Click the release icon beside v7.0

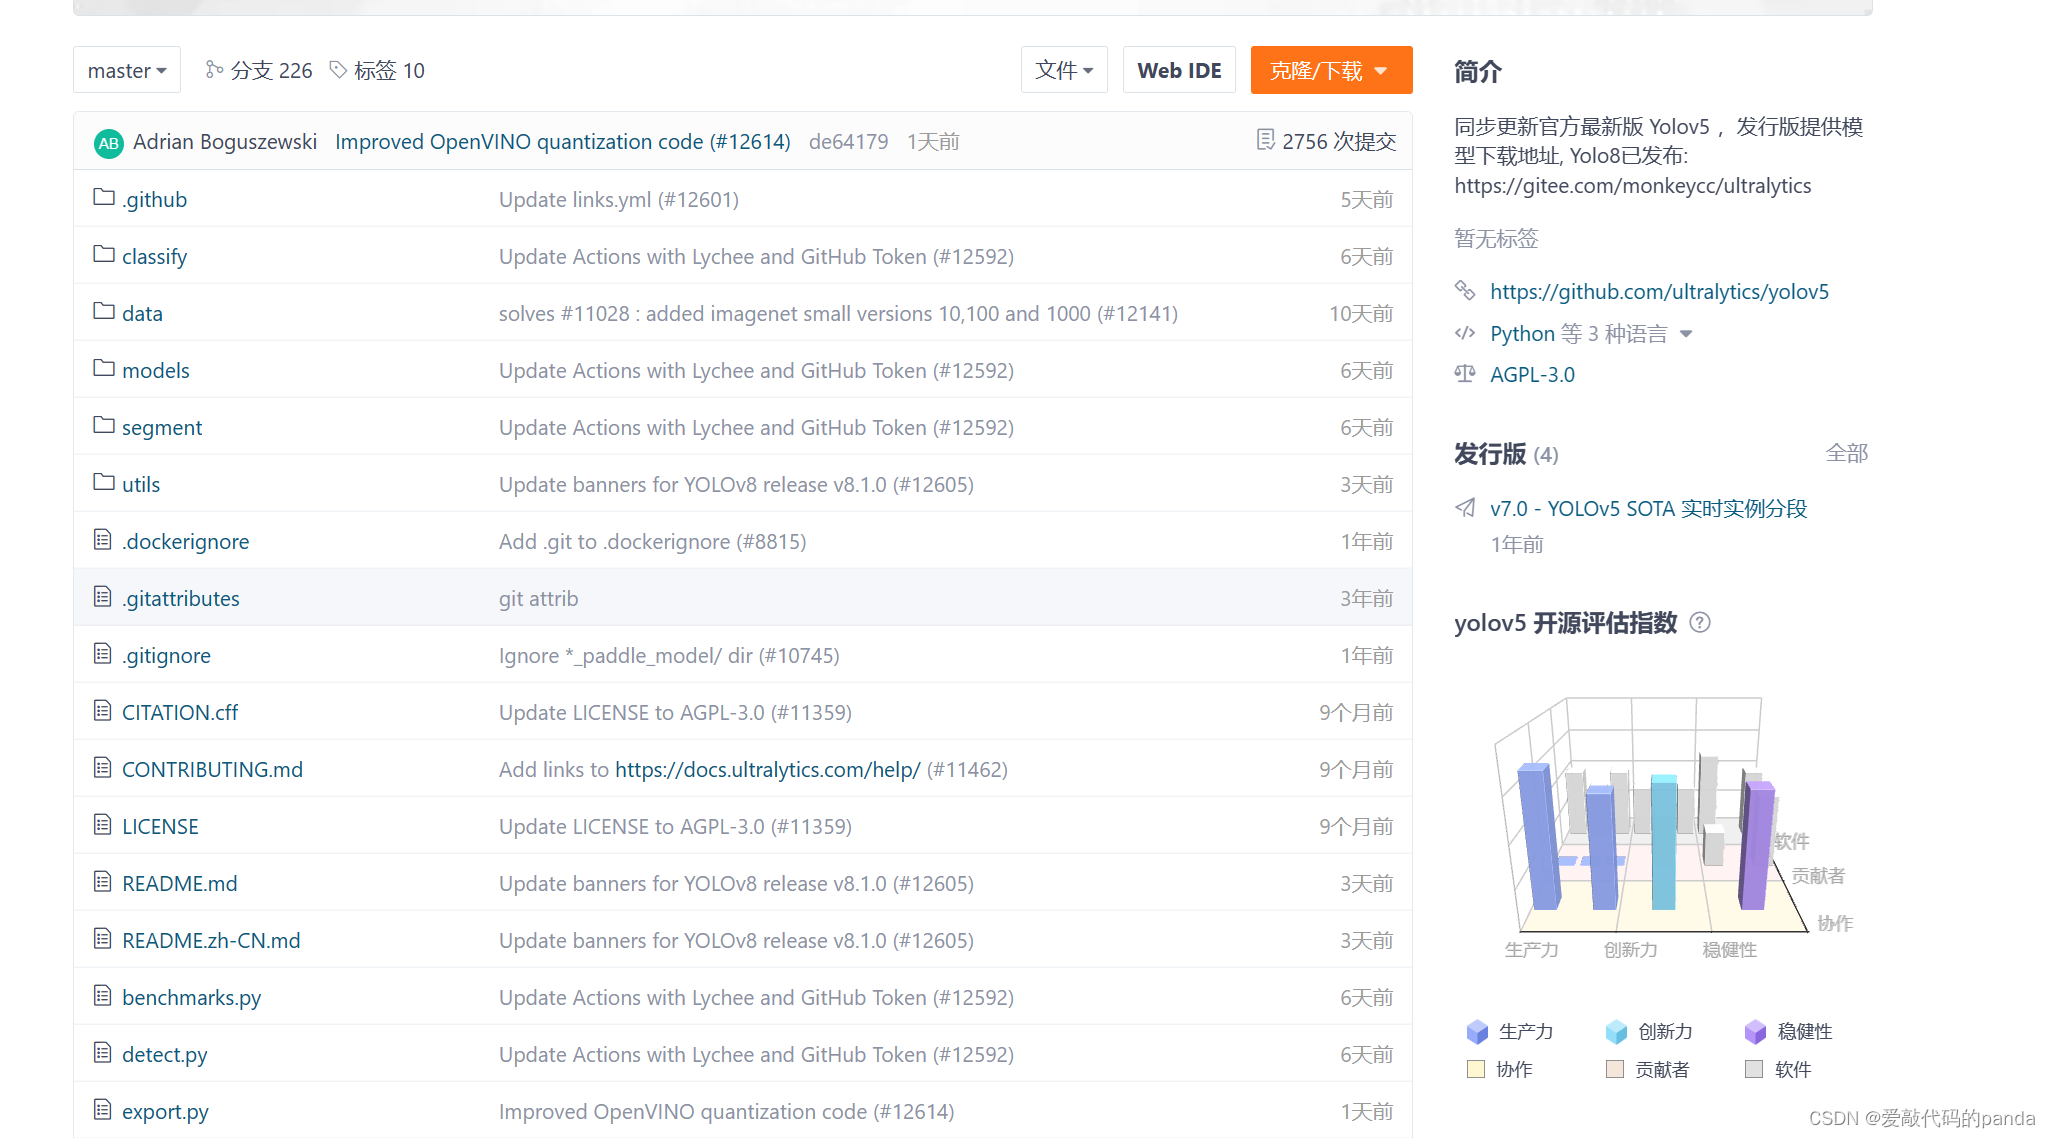point(1465,508)
